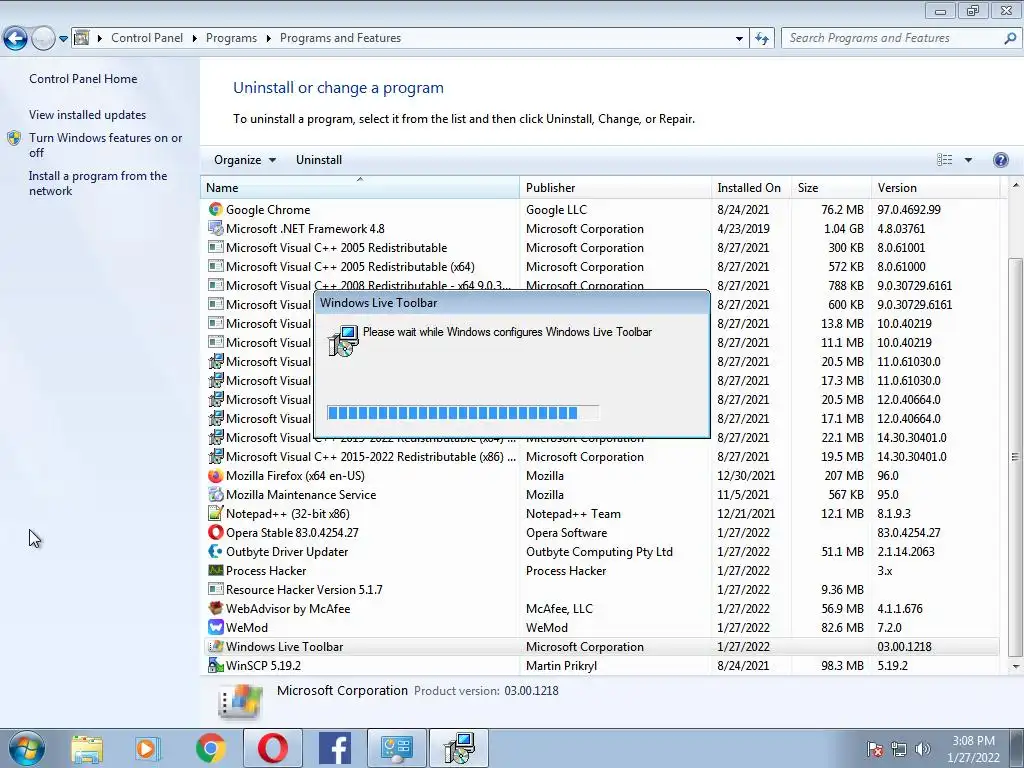Open the Organize dropdown menu
The width and height of the screenshot is (1024, 768).
click(245, 160)
